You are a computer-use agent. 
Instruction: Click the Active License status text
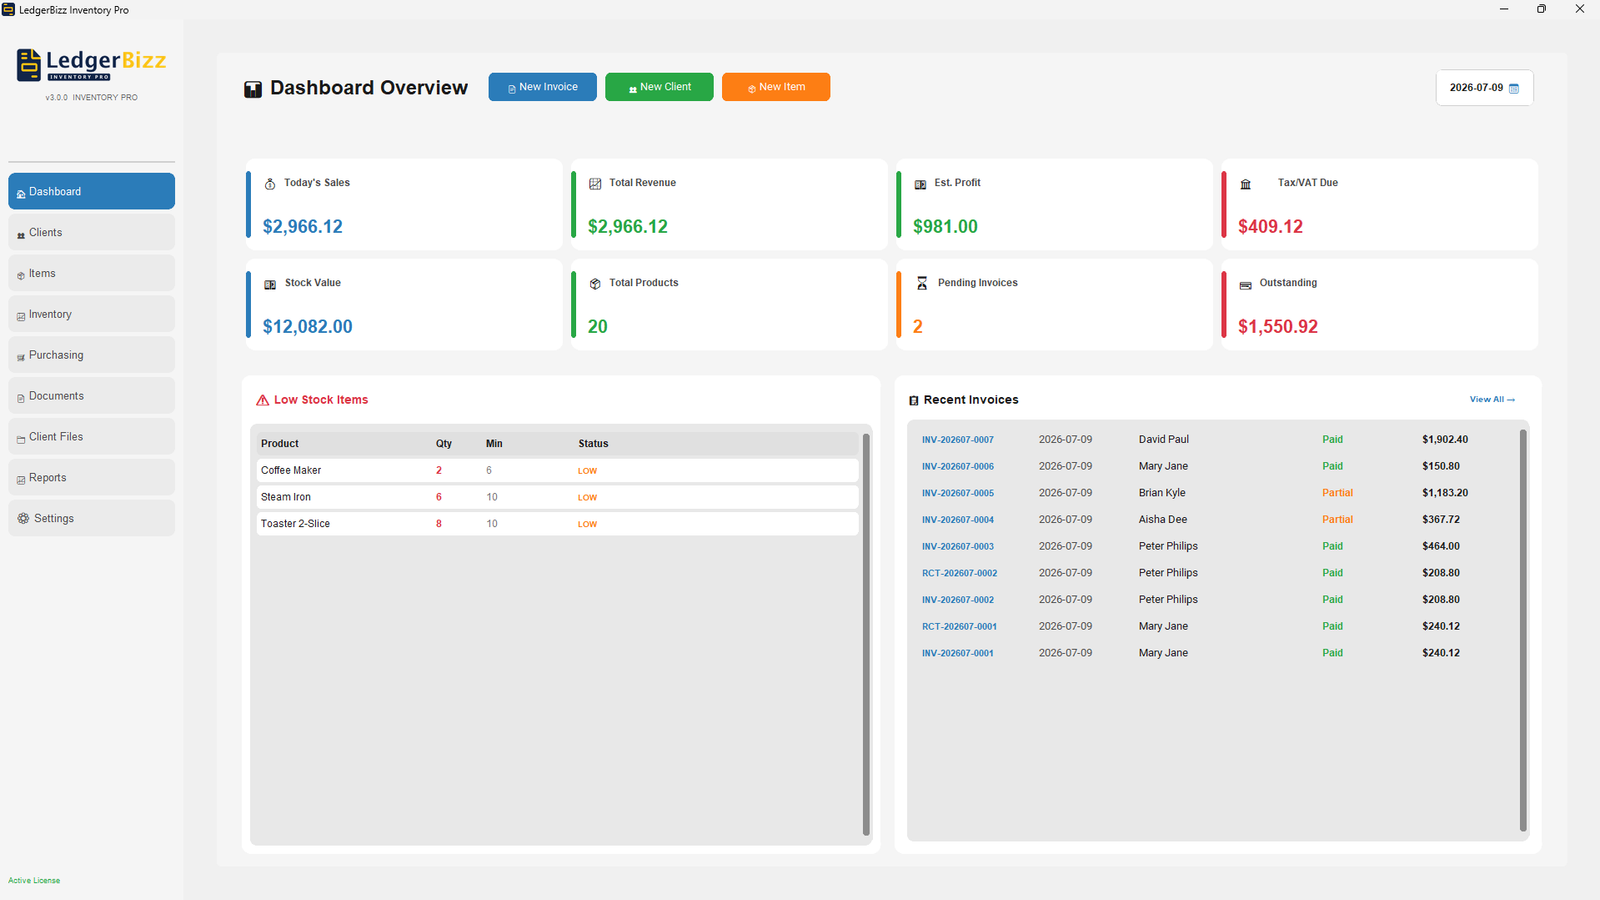pyautogui.click(x=34, y=881)
